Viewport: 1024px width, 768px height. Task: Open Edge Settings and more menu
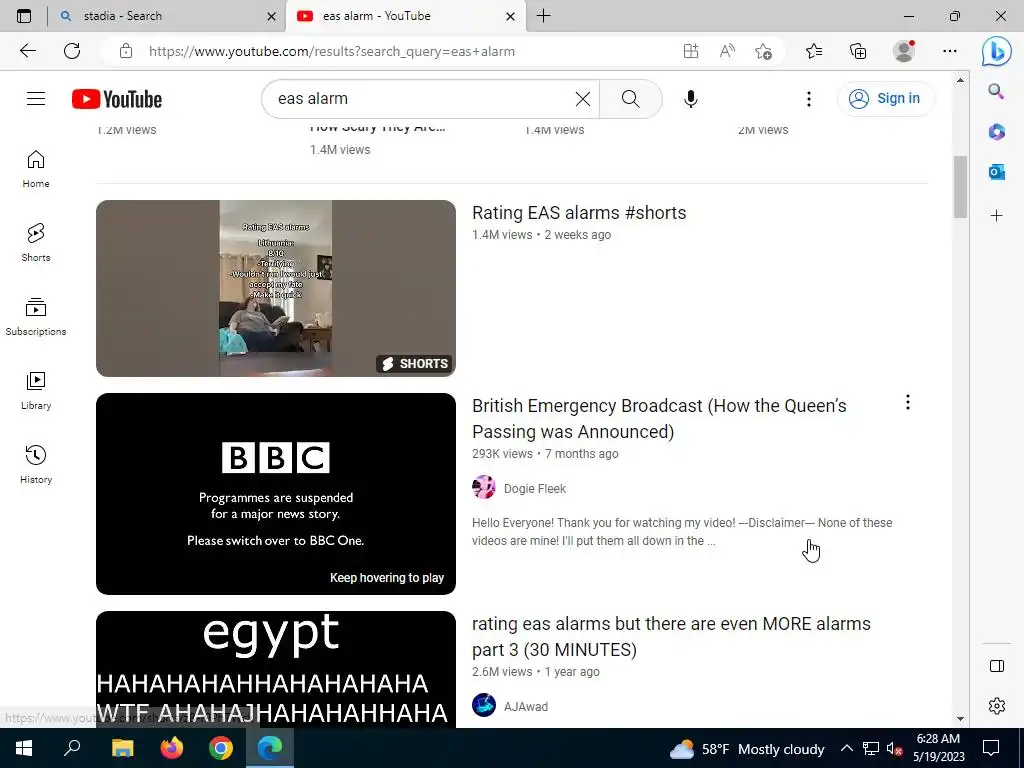(x=950, y=51)
